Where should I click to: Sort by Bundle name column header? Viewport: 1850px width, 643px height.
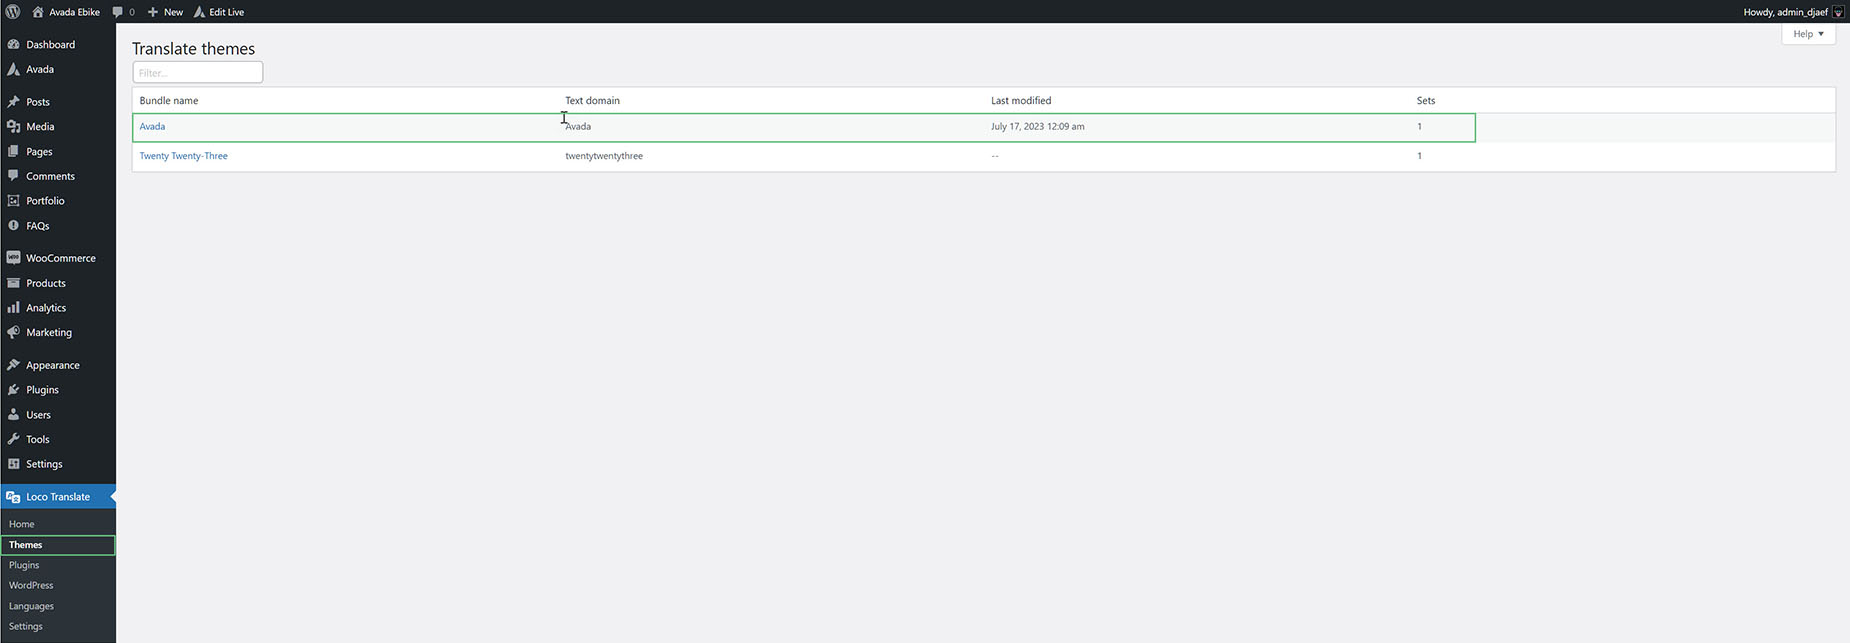pyautogui.click(x=169, y=100)
